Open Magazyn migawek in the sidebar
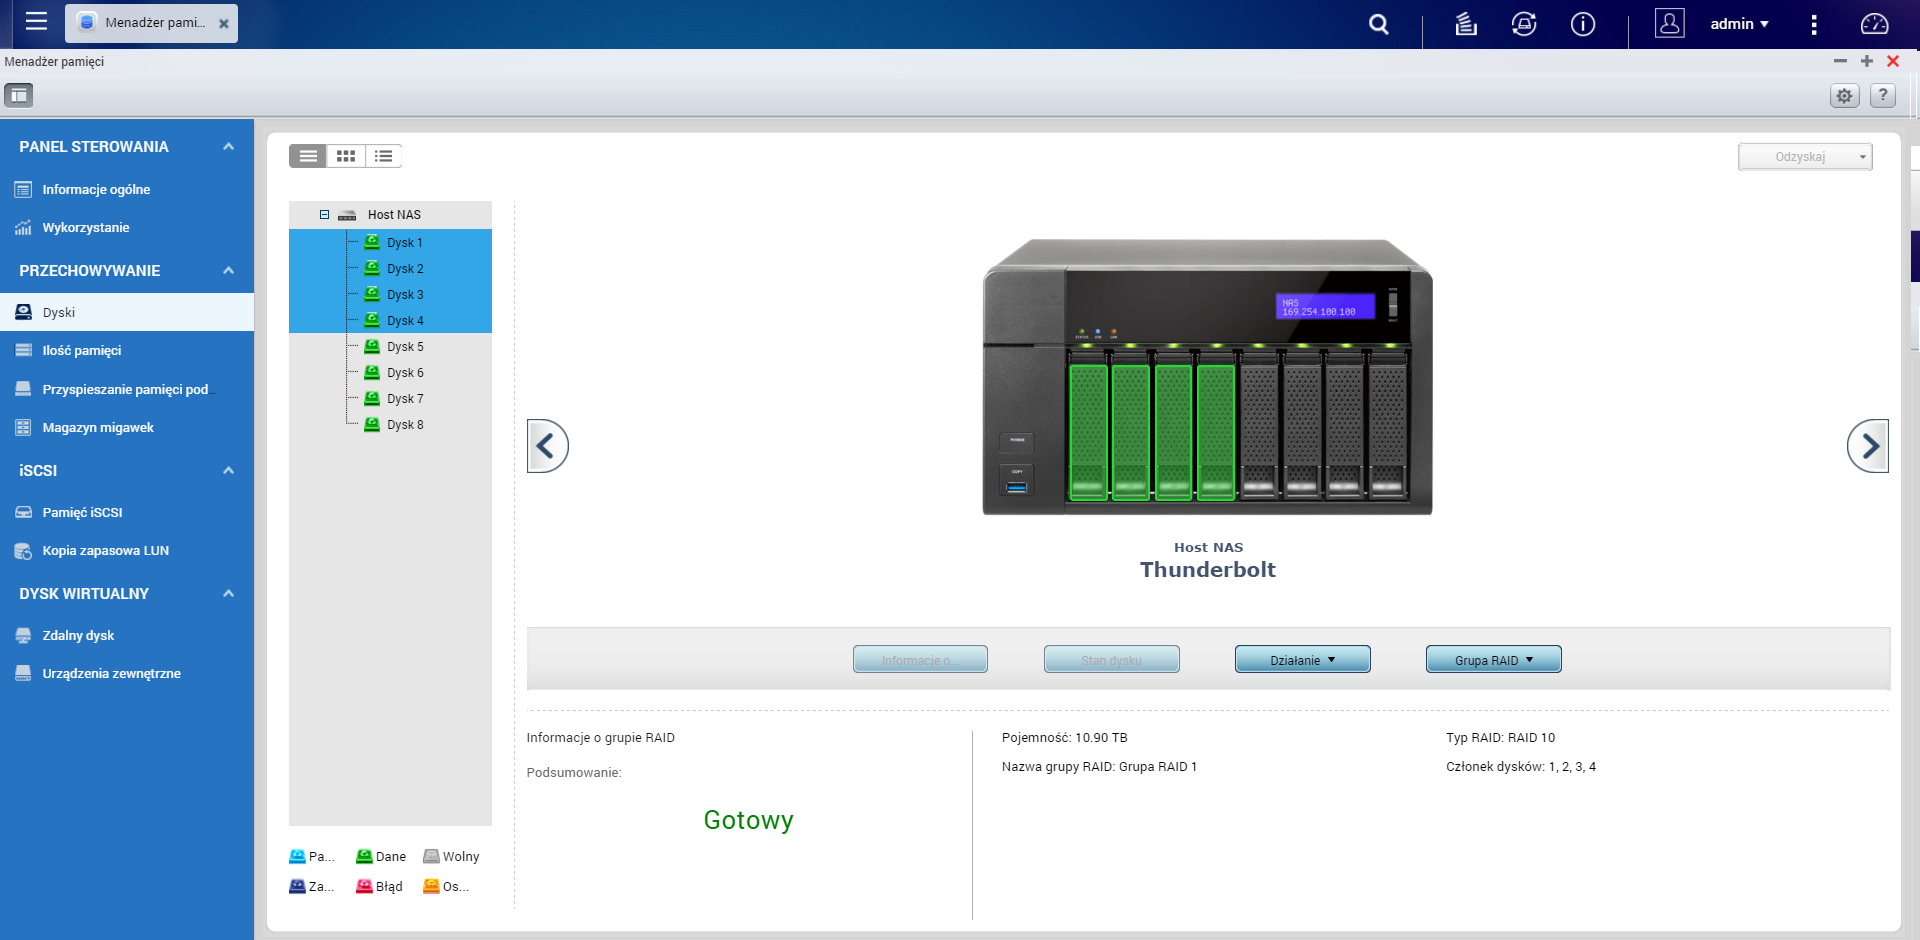 click(x=127, y=428)
